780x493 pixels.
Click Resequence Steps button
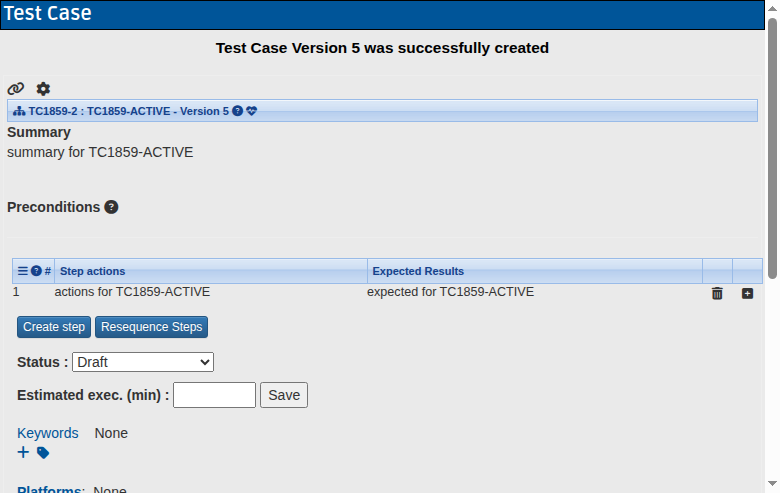pos(152,327)
